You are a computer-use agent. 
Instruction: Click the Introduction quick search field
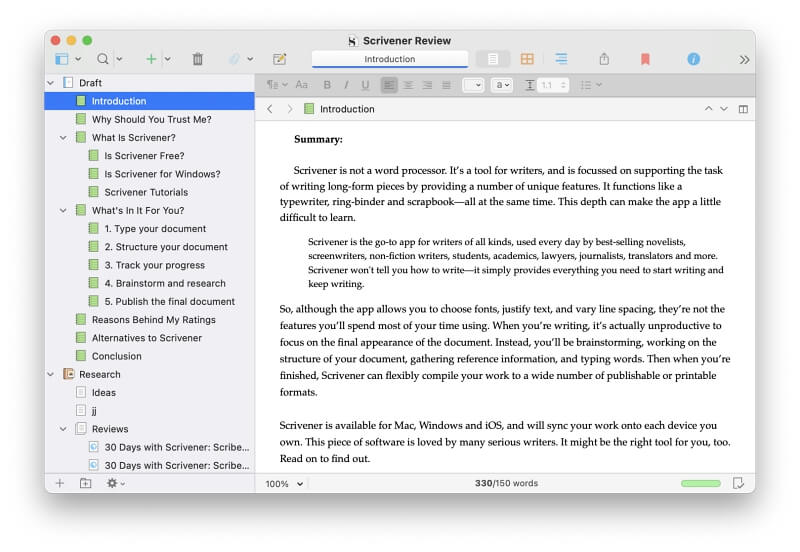390,59
